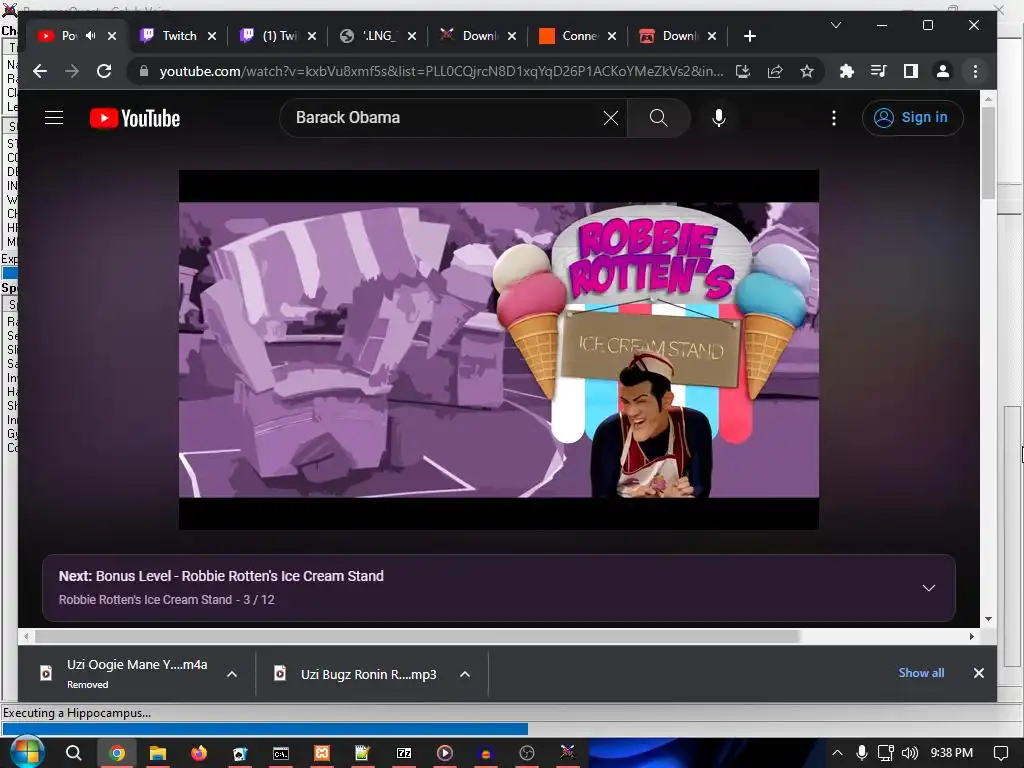
Task: Bookmark this page with the star icon
Action: (807, 71)
